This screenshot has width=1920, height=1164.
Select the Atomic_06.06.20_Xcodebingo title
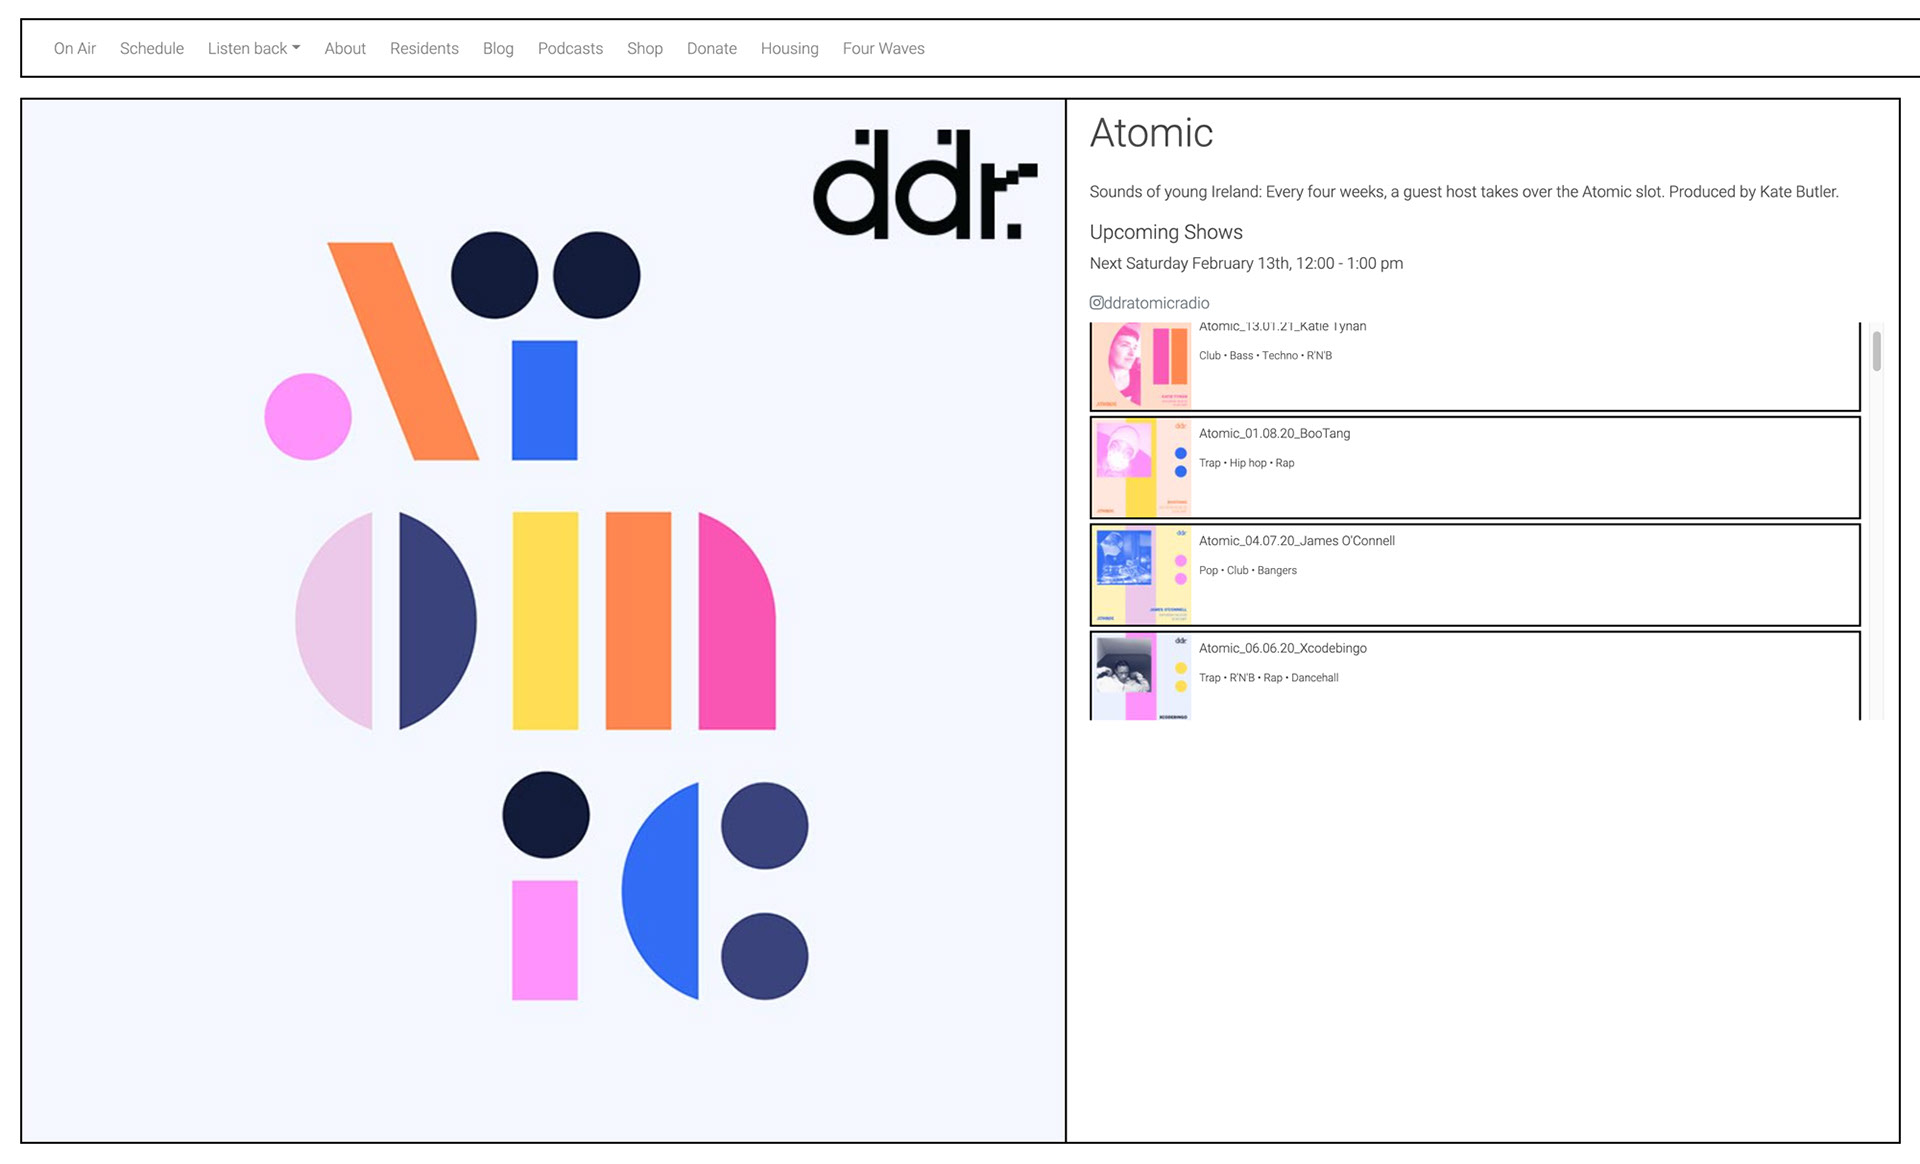[1282, 648]
